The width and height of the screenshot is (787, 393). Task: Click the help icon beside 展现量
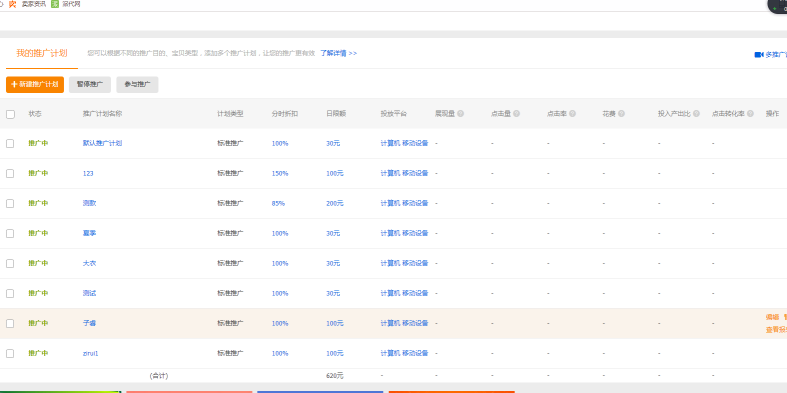(460, 114)
